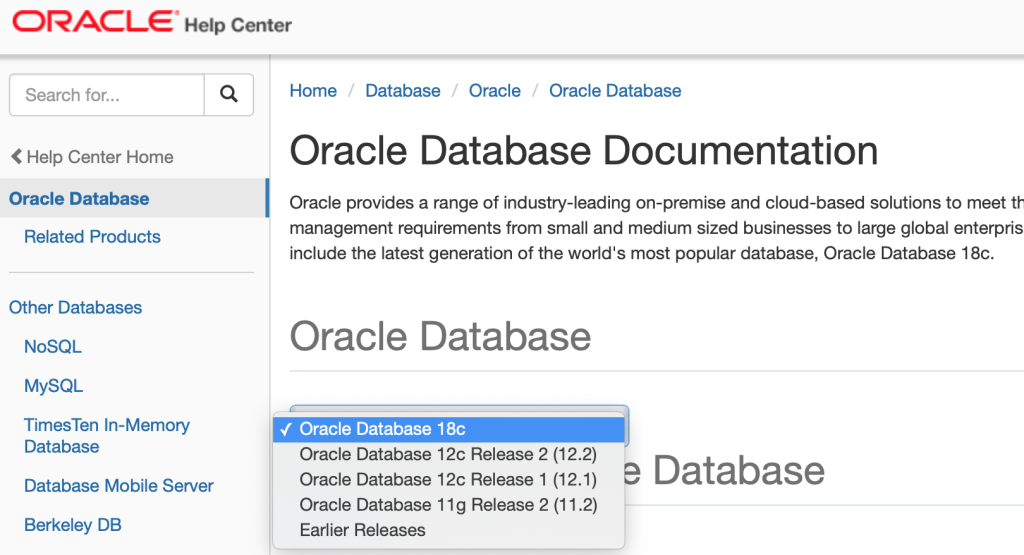Pick Oracle Database 11g Release 2 (11.2)
Image resolution: width=1024 pixels, height=555 pixels.
(448, 505)
